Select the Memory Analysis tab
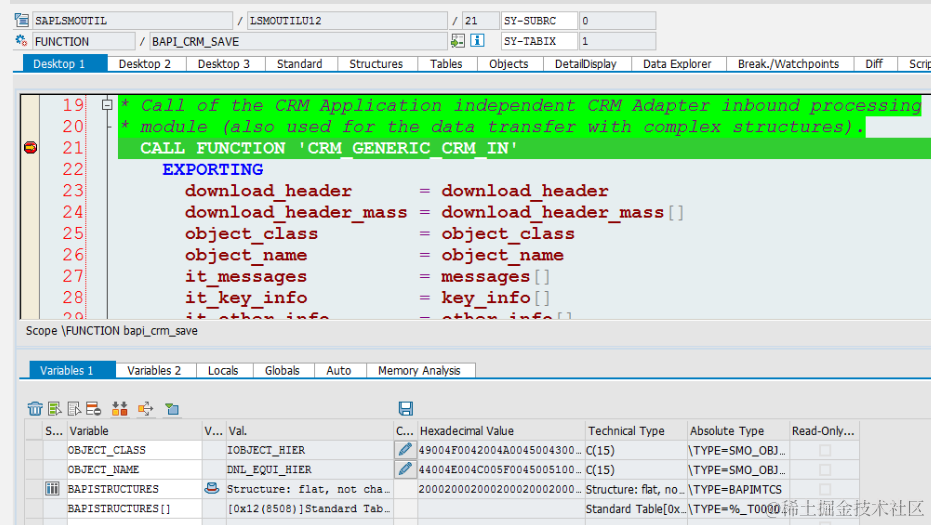This screenshot has height=525, width=931. [x=420, y=370]
